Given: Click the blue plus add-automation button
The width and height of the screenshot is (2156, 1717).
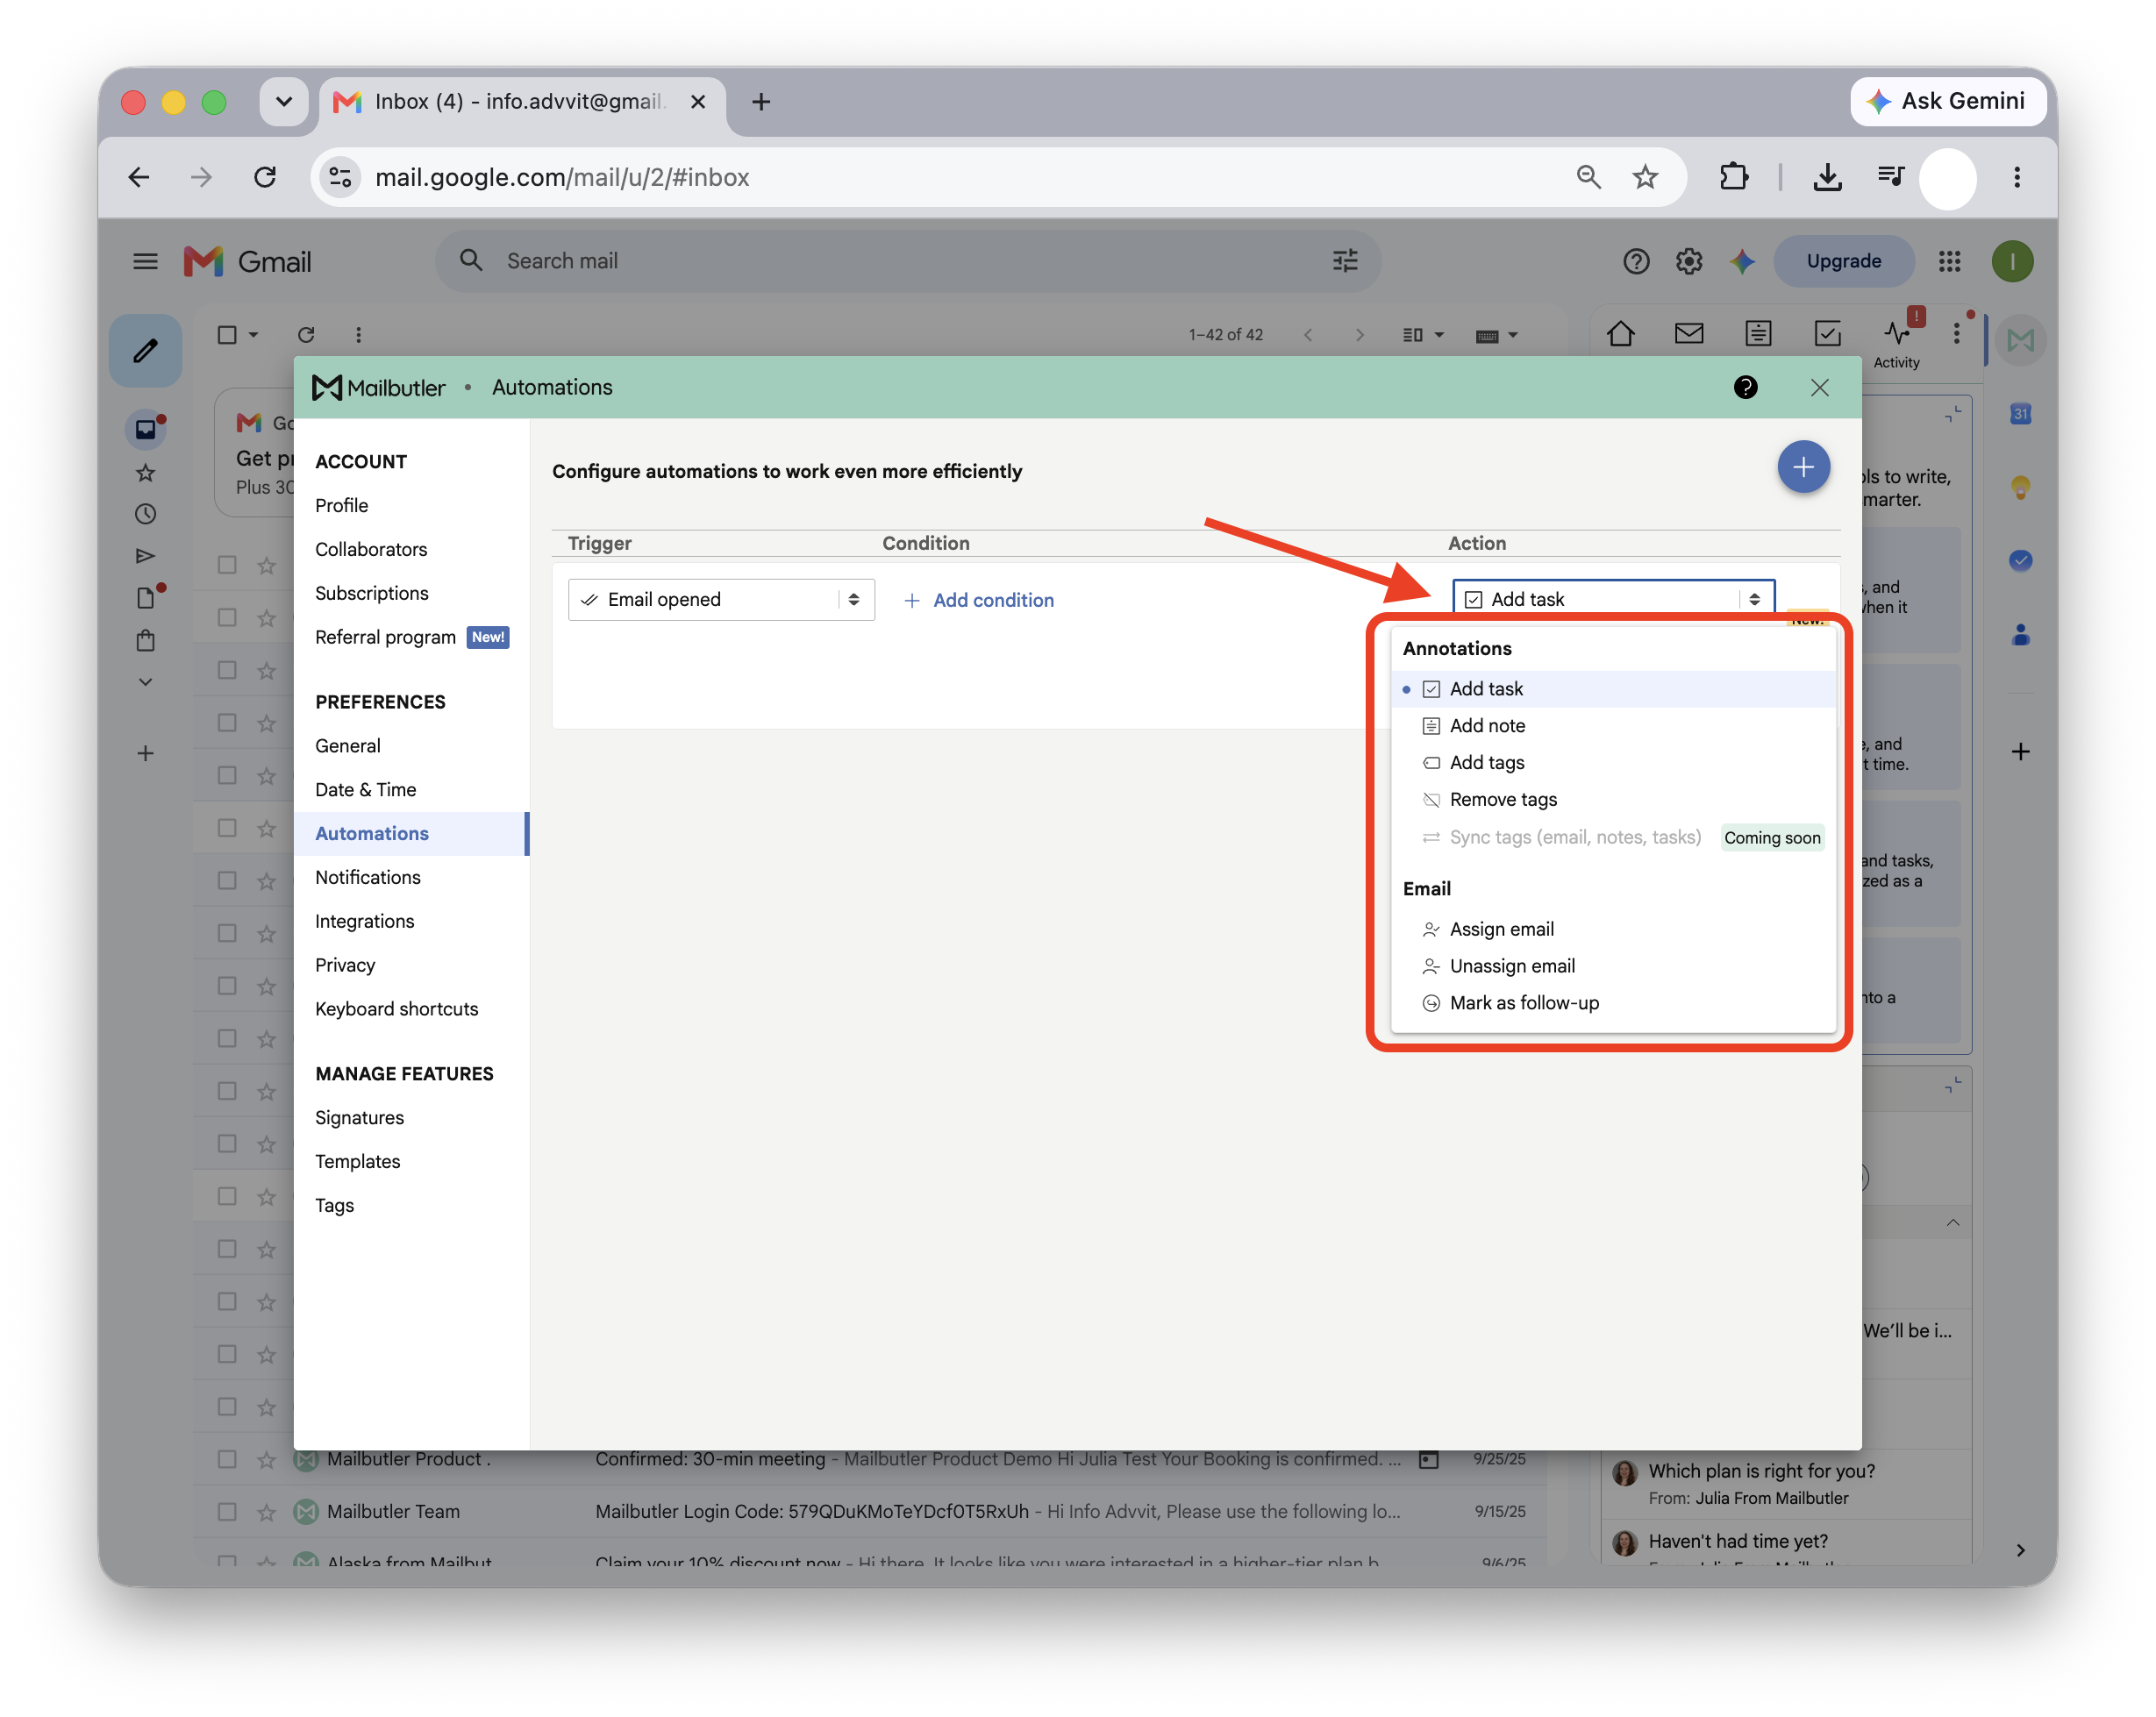Looking at the screenshot, I should coord(1802,467).
